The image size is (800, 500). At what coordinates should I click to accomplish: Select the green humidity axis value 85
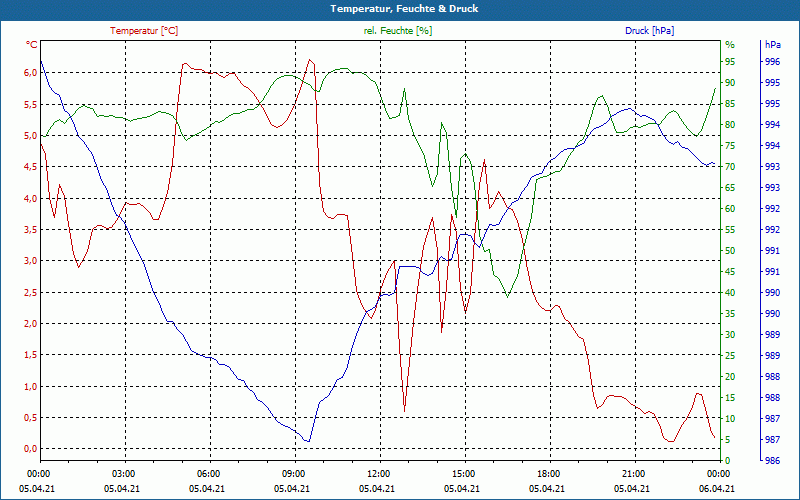pyautogui.click(x=730, y=104)
